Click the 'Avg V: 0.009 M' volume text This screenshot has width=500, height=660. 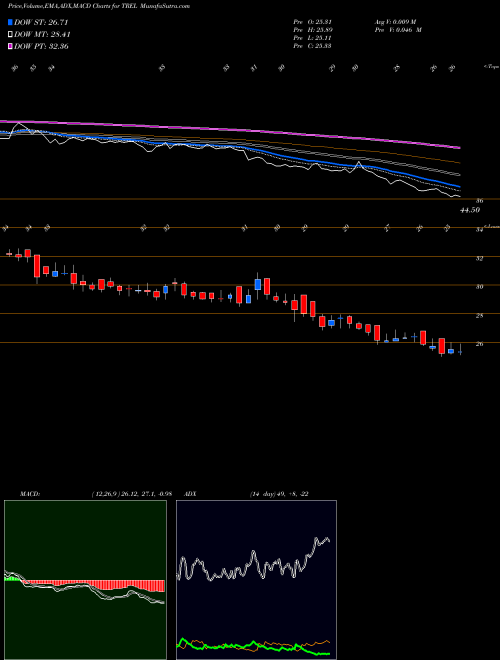[x=395, y=22]
